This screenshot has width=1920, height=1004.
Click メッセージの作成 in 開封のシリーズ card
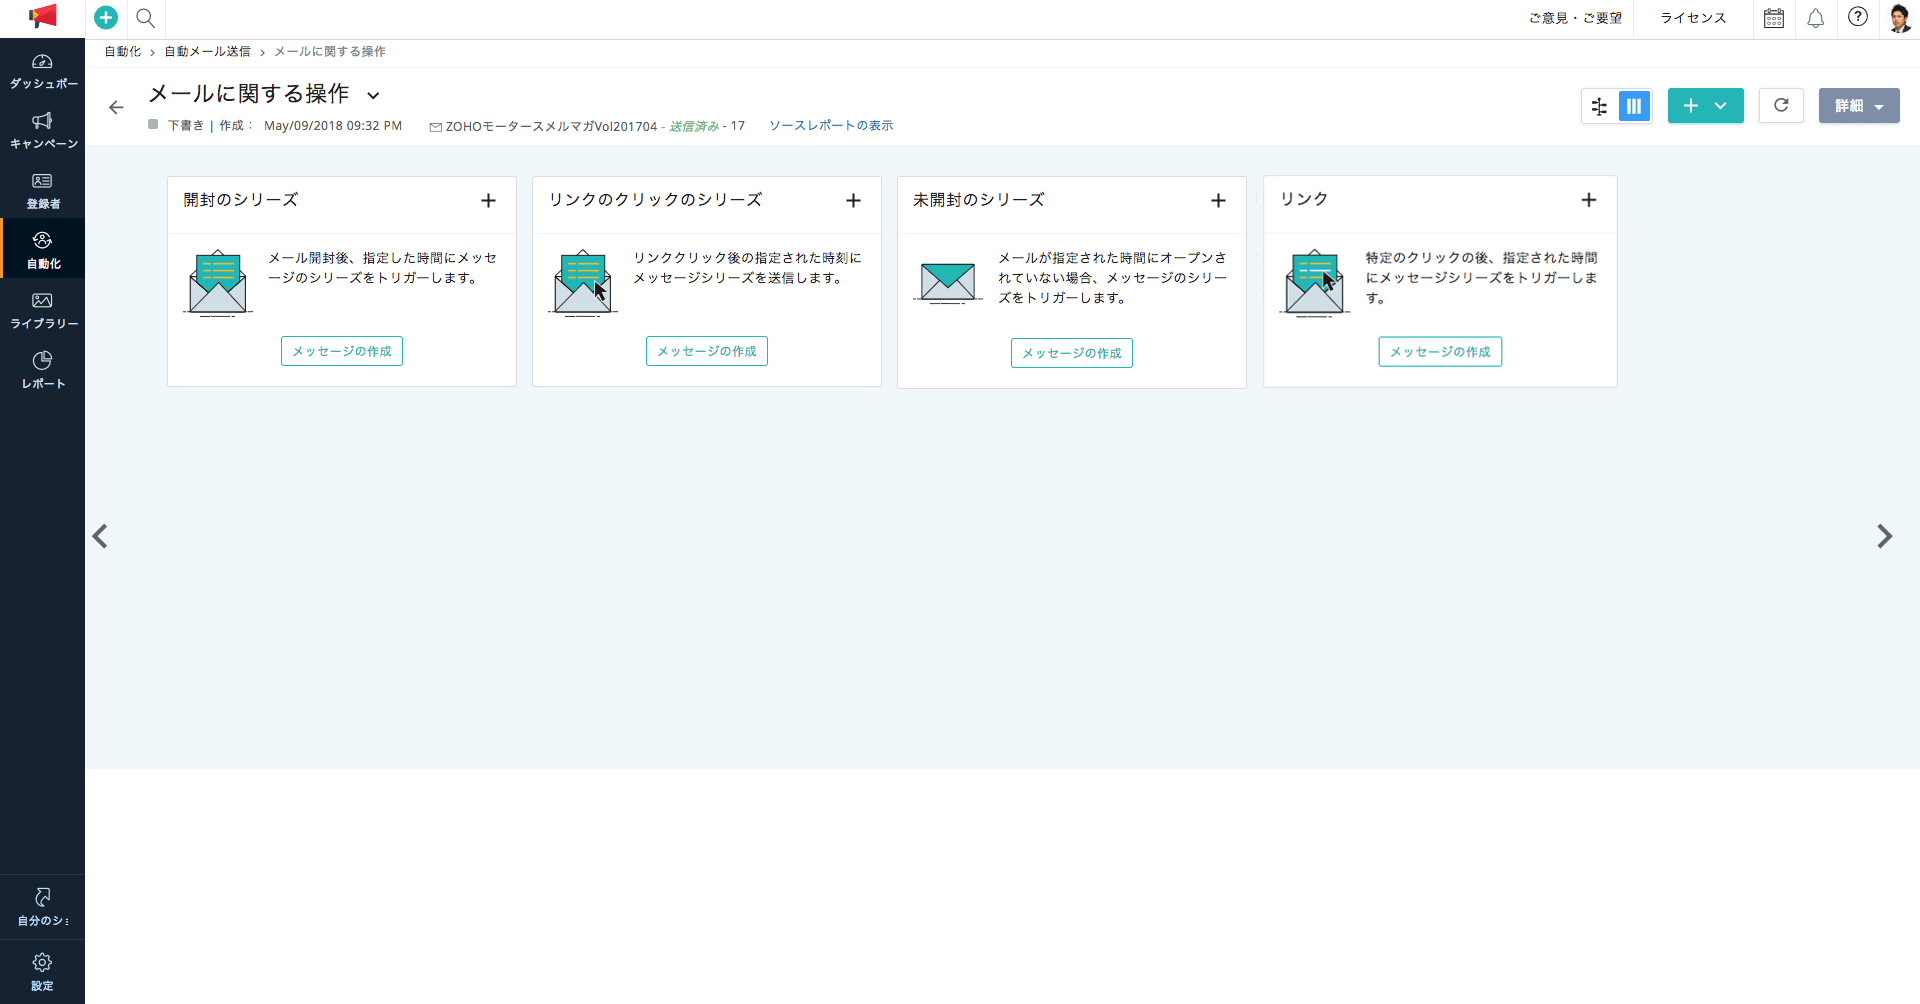click(341, 351)
